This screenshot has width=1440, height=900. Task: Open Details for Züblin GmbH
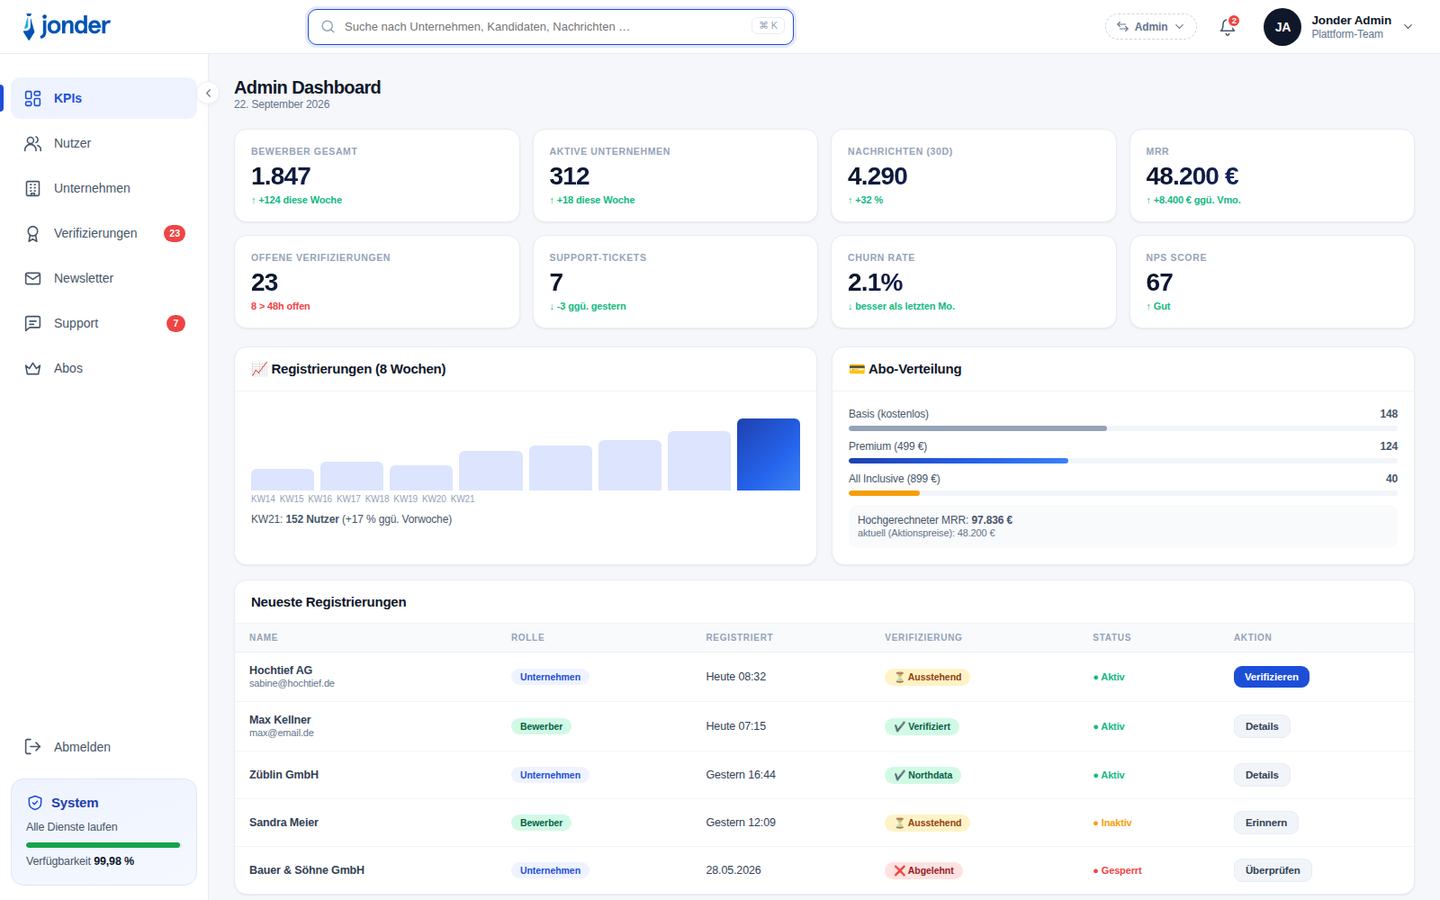(1262, 775)
